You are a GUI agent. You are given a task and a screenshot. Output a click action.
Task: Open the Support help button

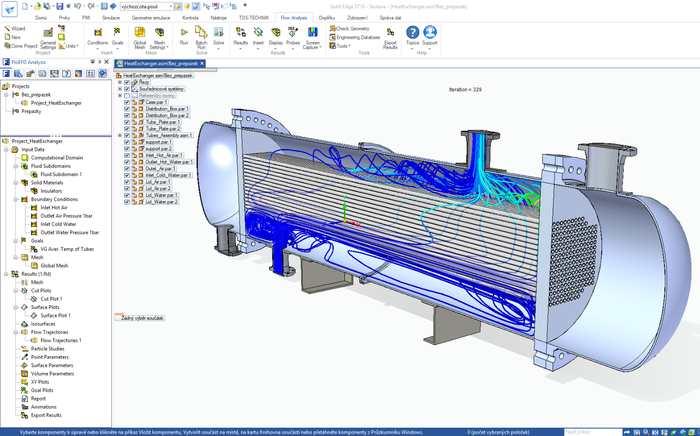coord(429,36)
